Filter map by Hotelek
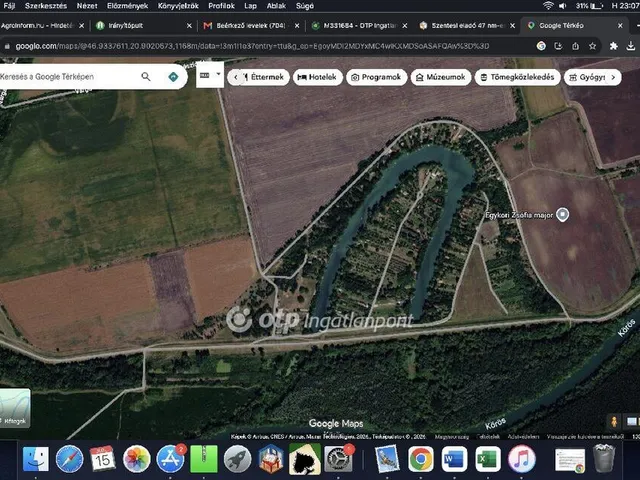This screenshot has width=640, height=480. pos(318,77)
